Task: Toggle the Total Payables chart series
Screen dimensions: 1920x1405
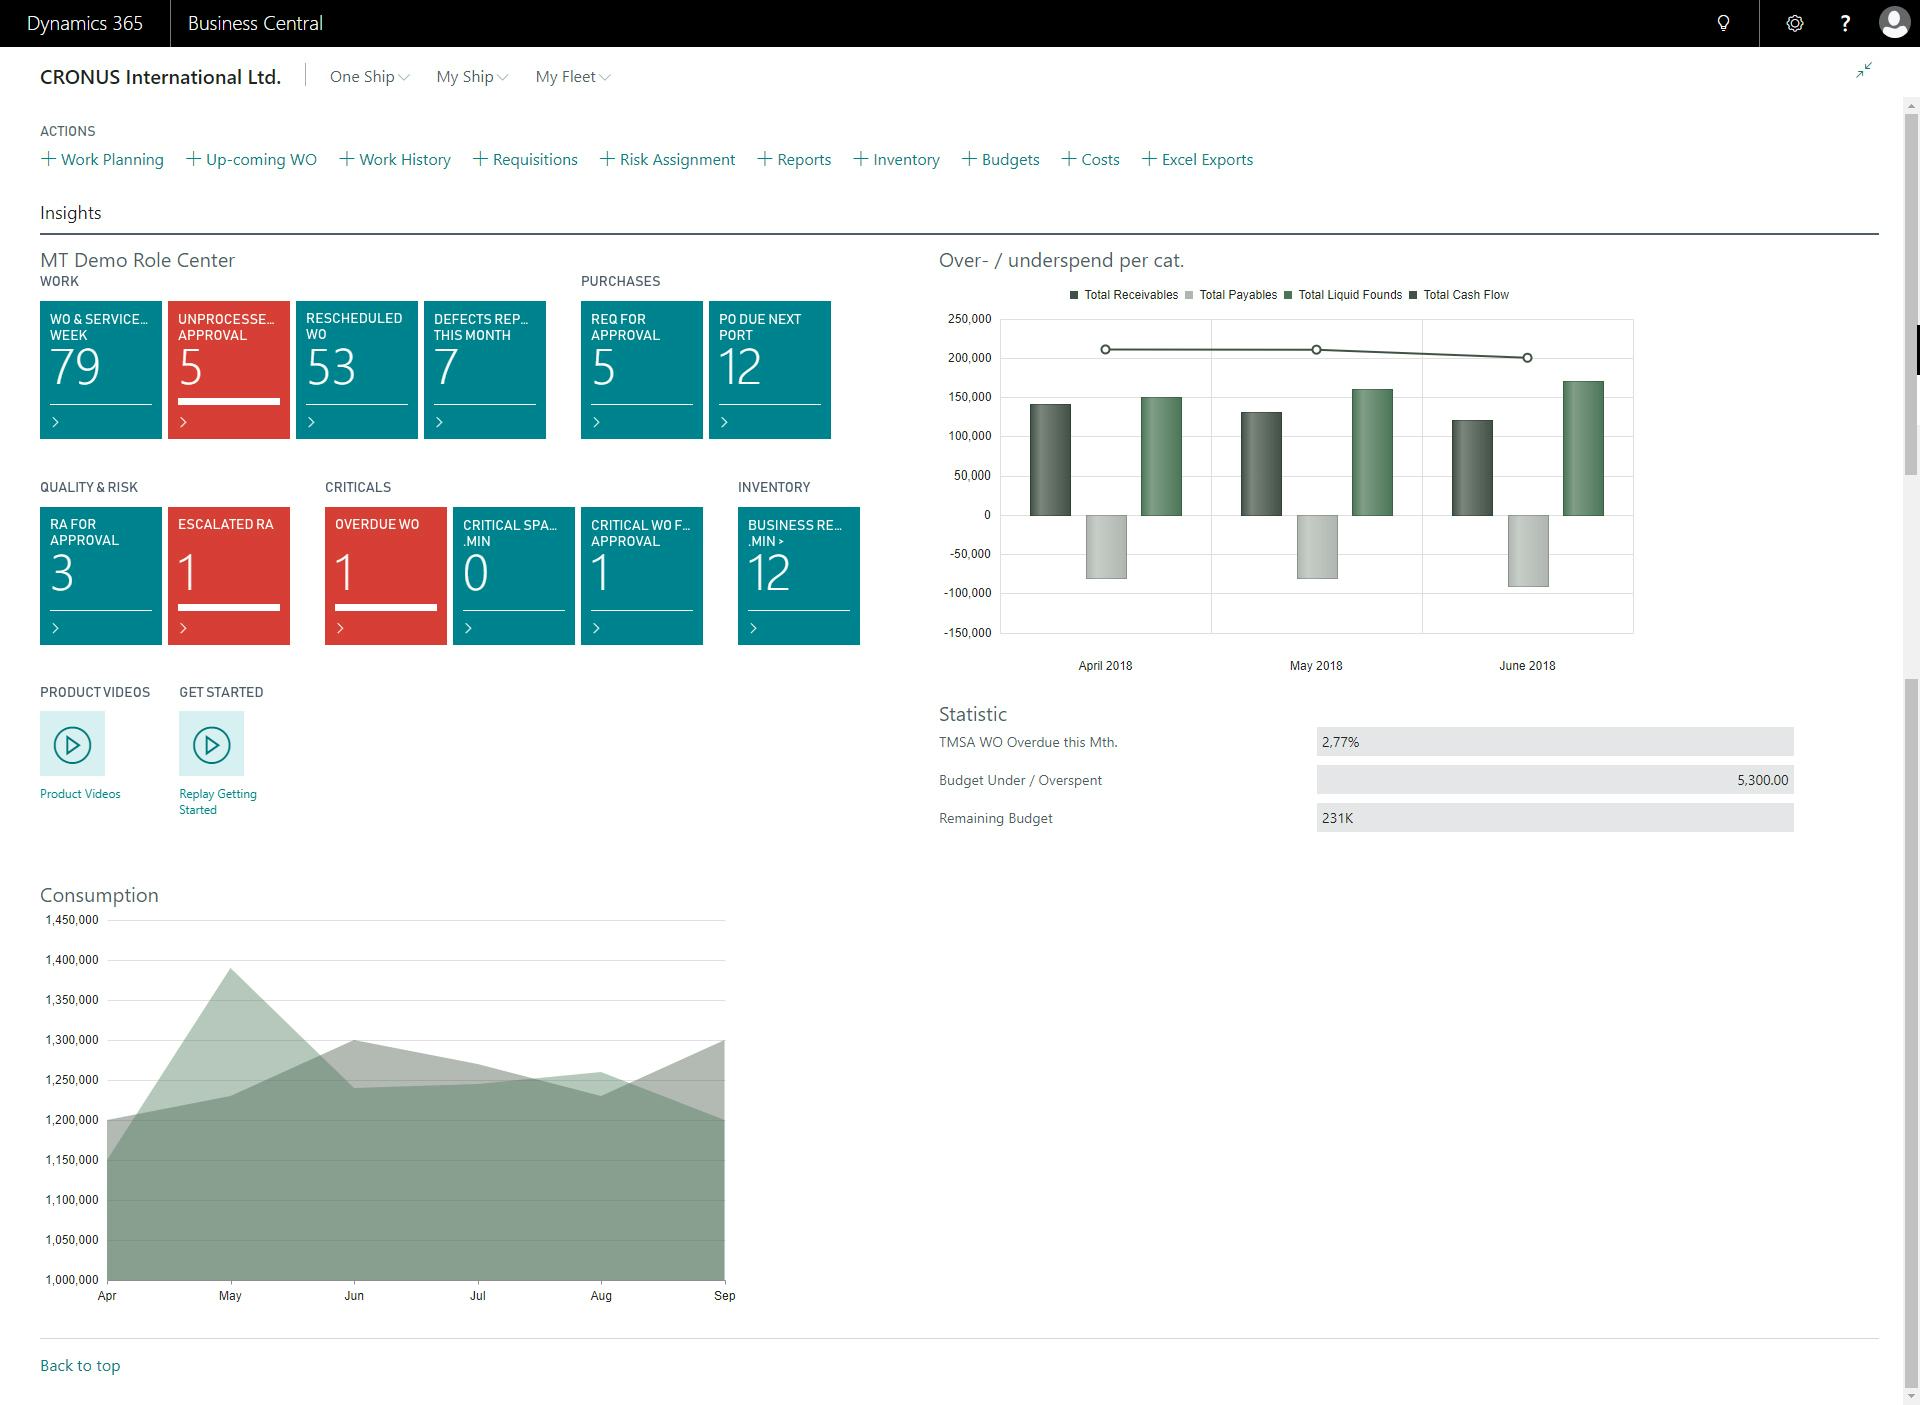Action: tap(1237, 294)
